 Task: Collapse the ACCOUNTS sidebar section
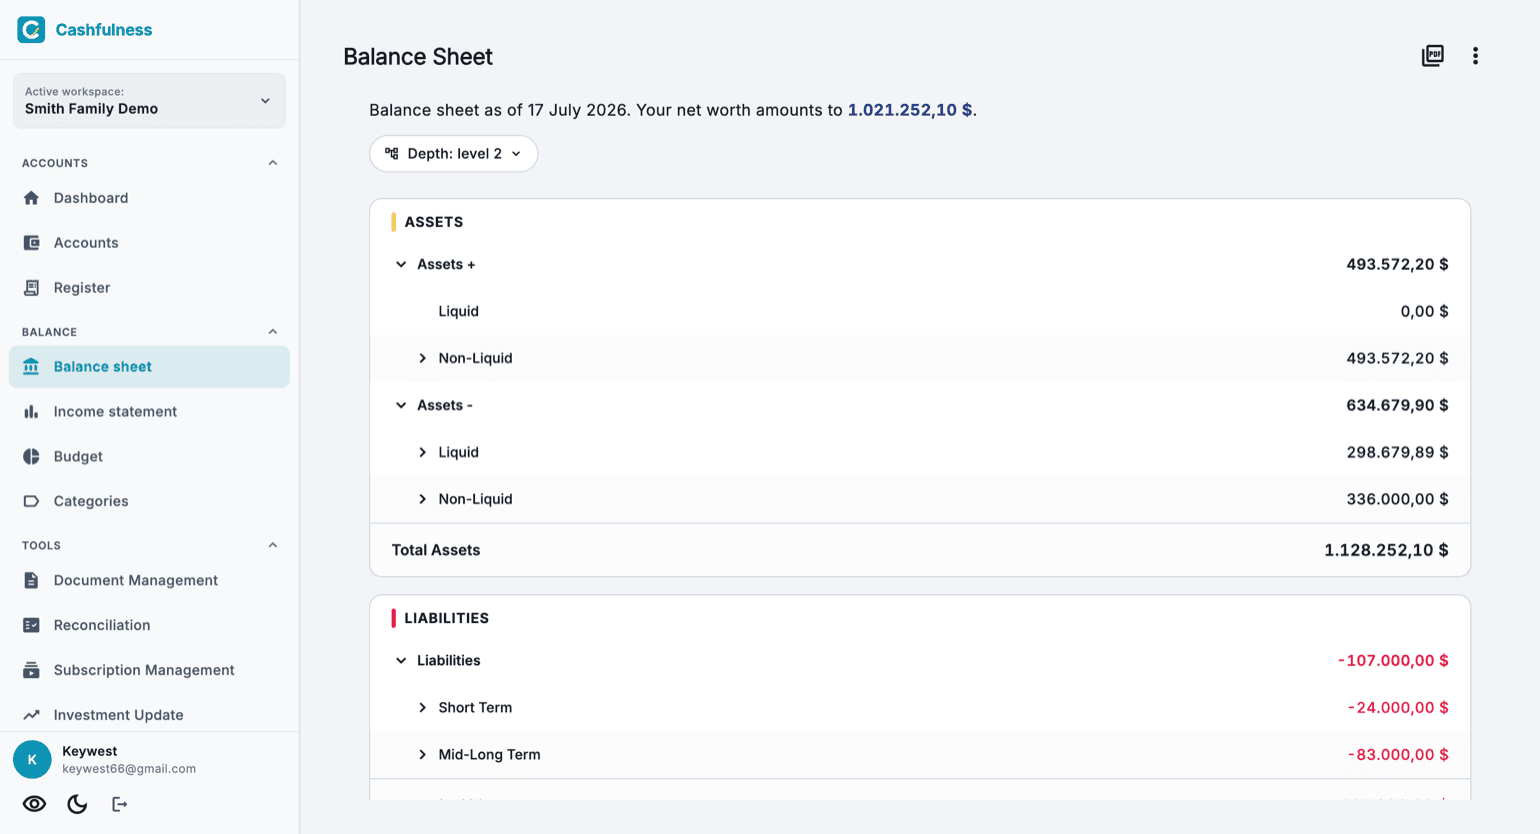(x=273, y=163)
